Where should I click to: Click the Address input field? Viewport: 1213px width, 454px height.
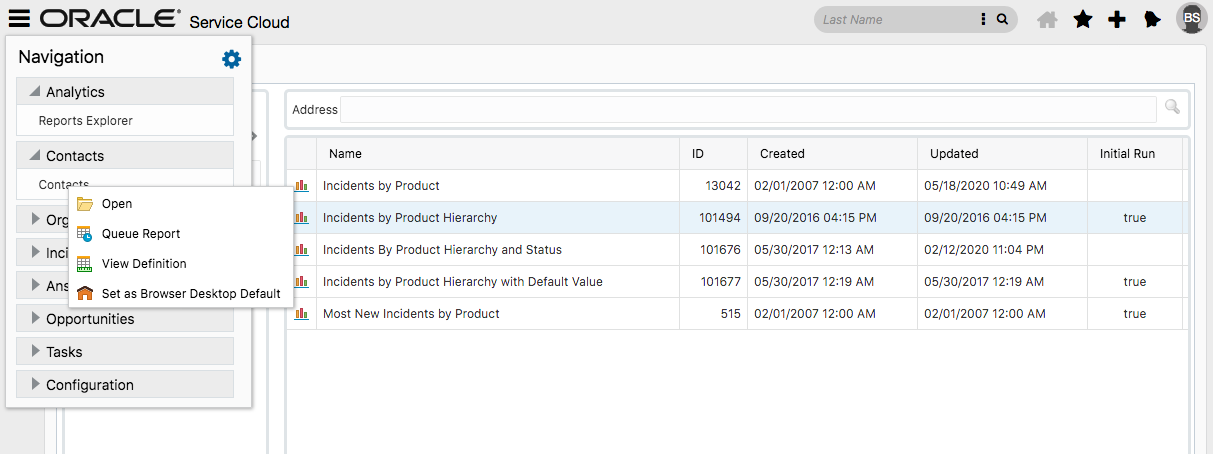click(748, 109)
